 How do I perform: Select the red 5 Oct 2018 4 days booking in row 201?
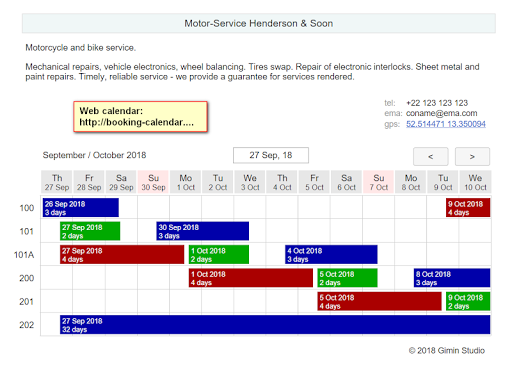[x=379, y=301]
